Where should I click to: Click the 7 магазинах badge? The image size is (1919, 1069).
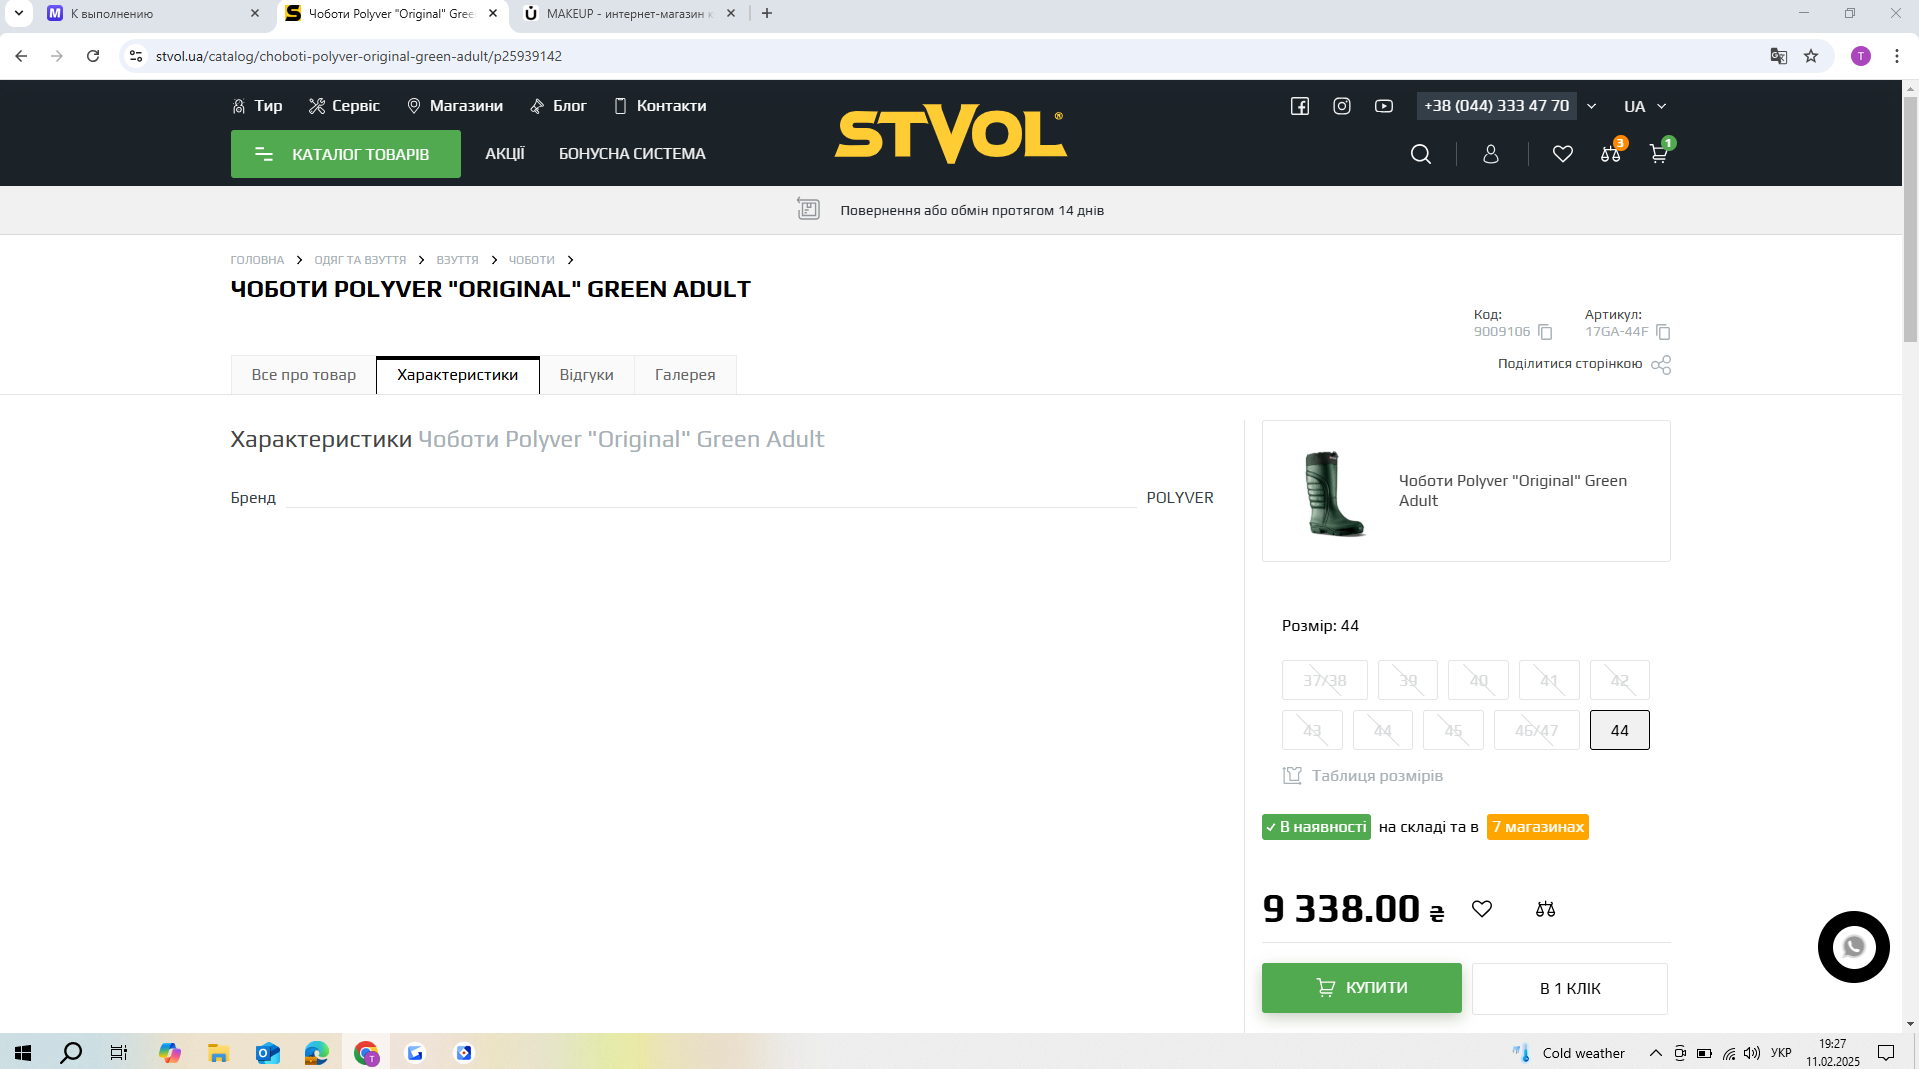click(x=1538, y=827)
